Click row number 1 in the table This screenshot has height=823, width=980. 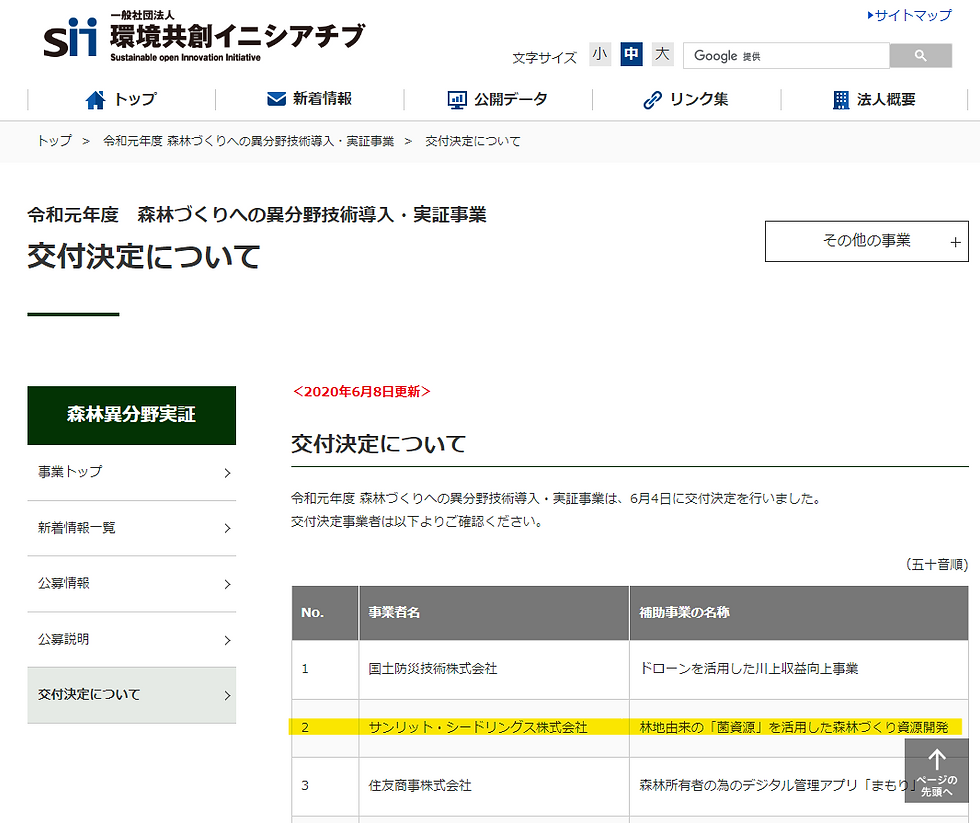point(305,669)
